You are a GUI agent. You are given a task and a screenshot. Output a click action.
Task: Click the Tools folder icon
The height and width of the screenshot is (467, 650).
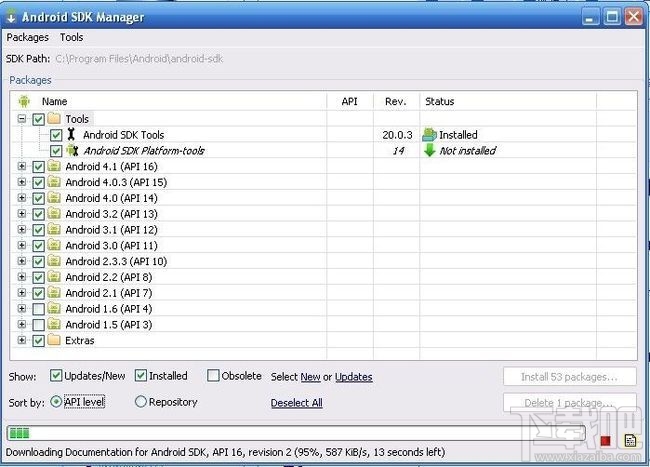(54, 119)
